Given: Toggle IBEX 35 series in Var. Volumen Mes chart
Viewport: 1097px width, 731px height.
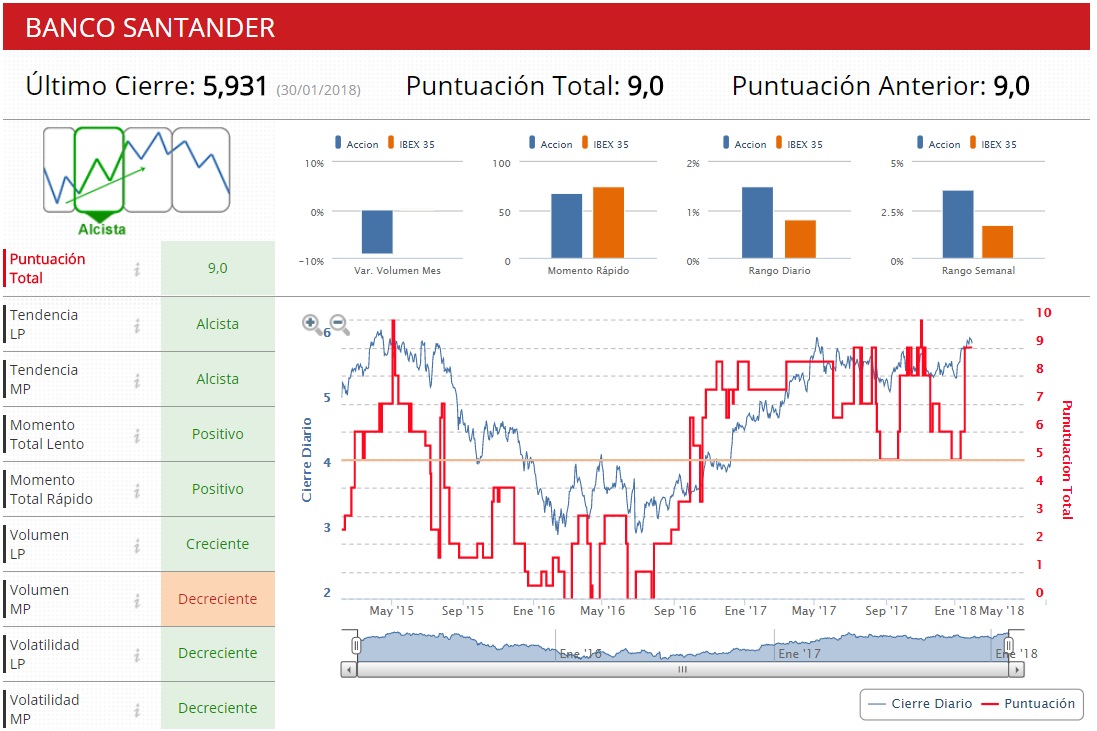Looking at the screenshot, I should (411, 143).
